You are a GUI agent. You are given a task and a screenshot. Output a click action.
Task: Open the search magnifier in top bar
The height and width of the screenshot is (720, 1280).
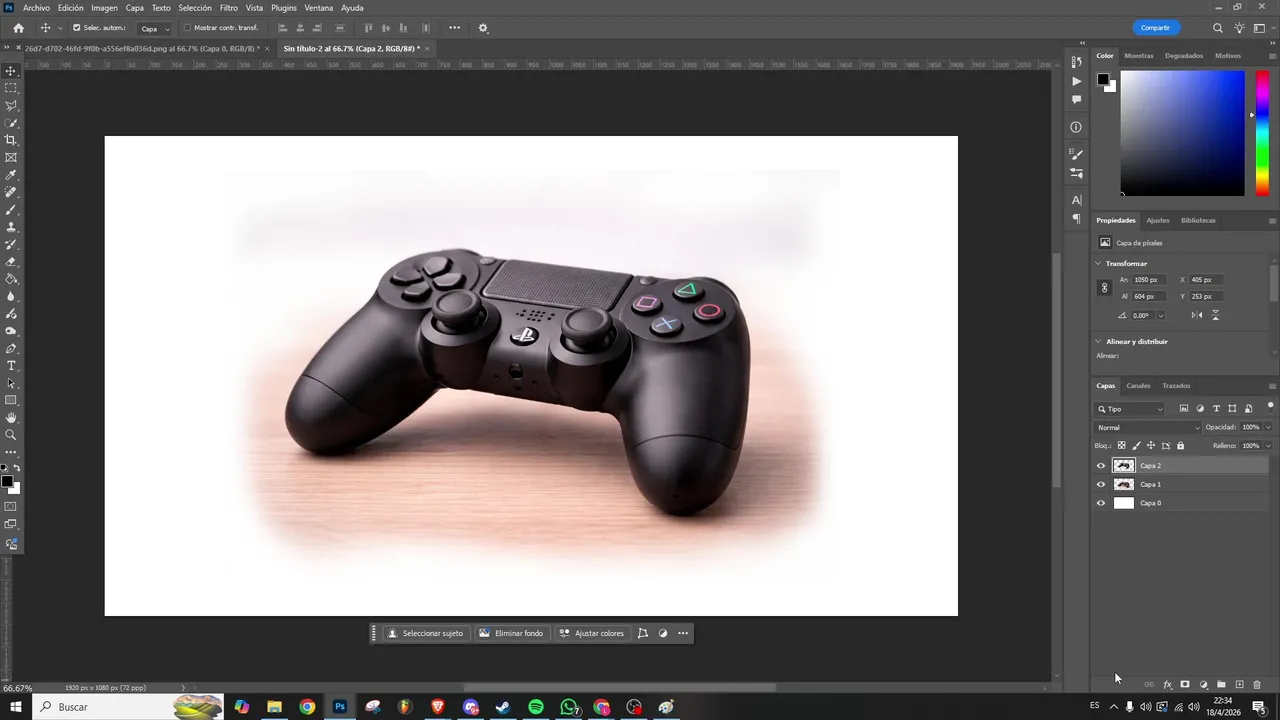coord(1217,28)
